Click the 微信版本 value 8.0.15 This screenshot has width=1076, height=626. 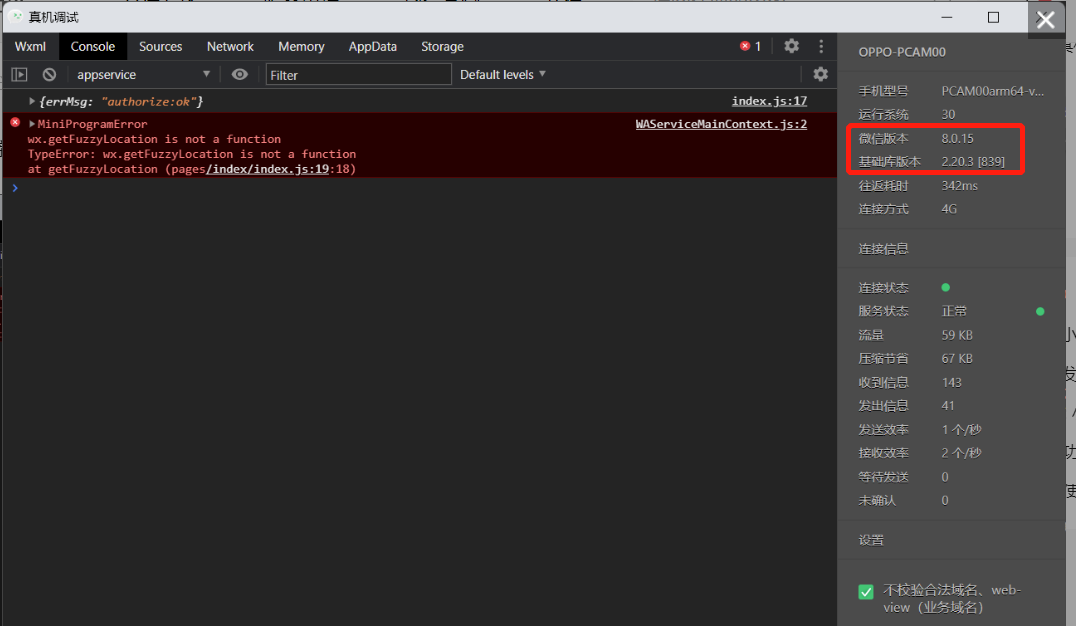957,138
